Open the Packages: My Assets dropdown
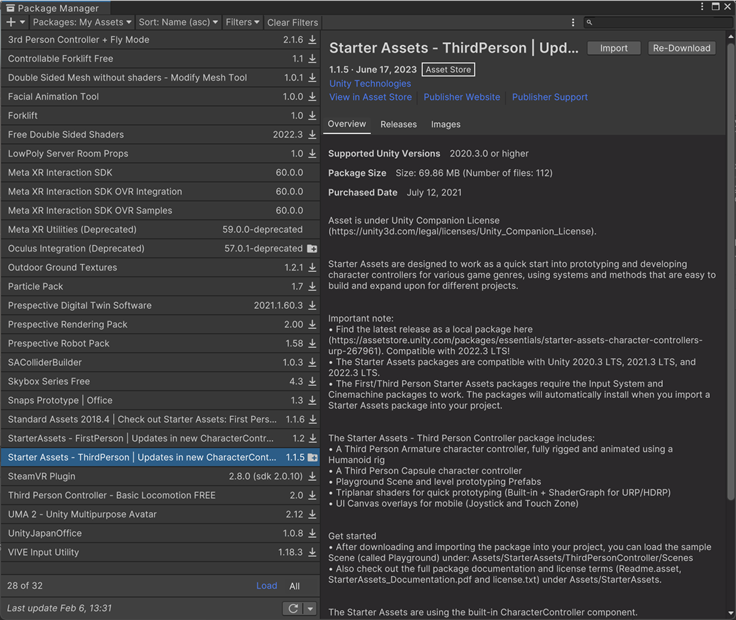Screen dimensions: 736x620 (81, 22)
